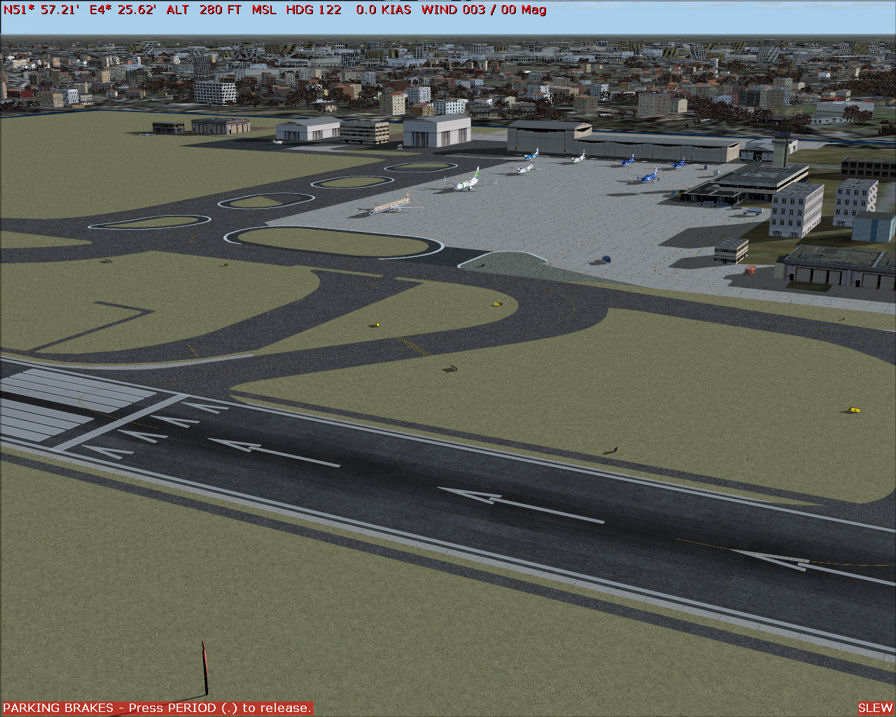Image resolution: width=896 pixels, height=717 pixels.
Task: Click the WIND 003 / 00 Mag readout
Action: (483, 10)
